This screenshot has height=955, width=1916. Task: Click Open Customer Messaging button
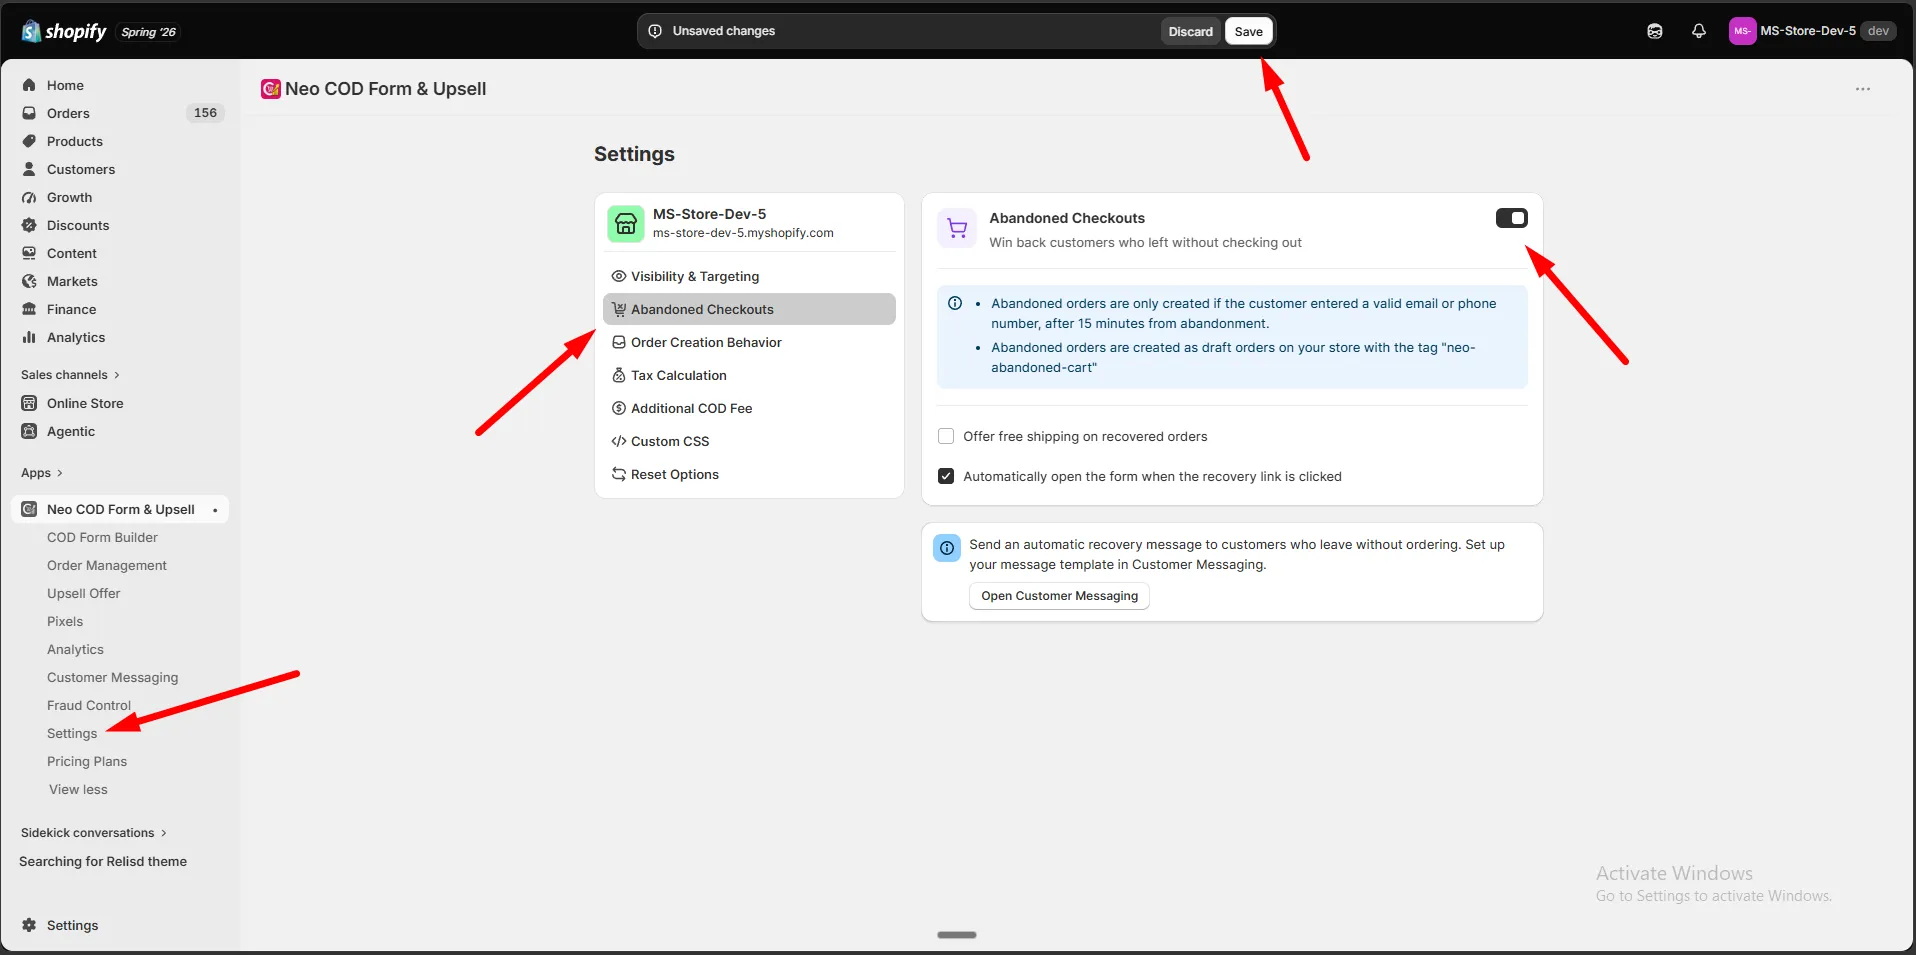point(1059,596)
